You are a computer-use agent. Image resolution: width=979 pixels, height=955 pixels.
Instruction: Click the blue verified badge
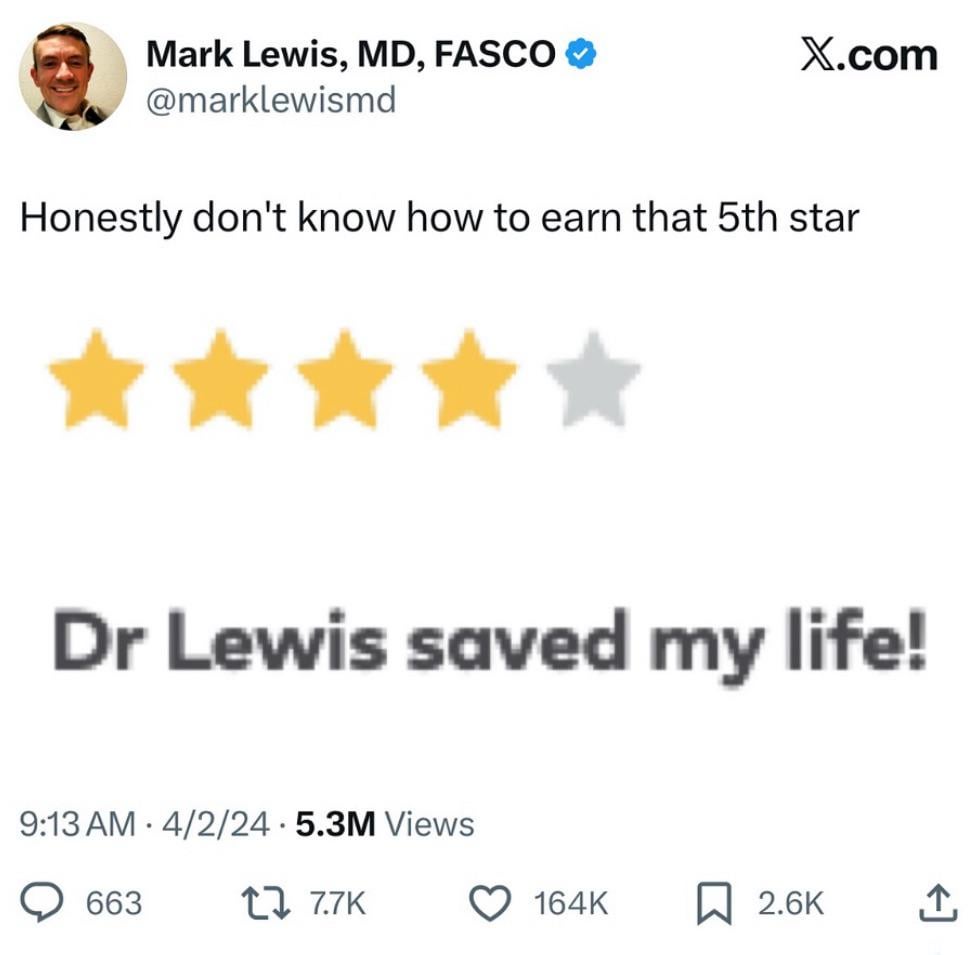click(581, 54)
